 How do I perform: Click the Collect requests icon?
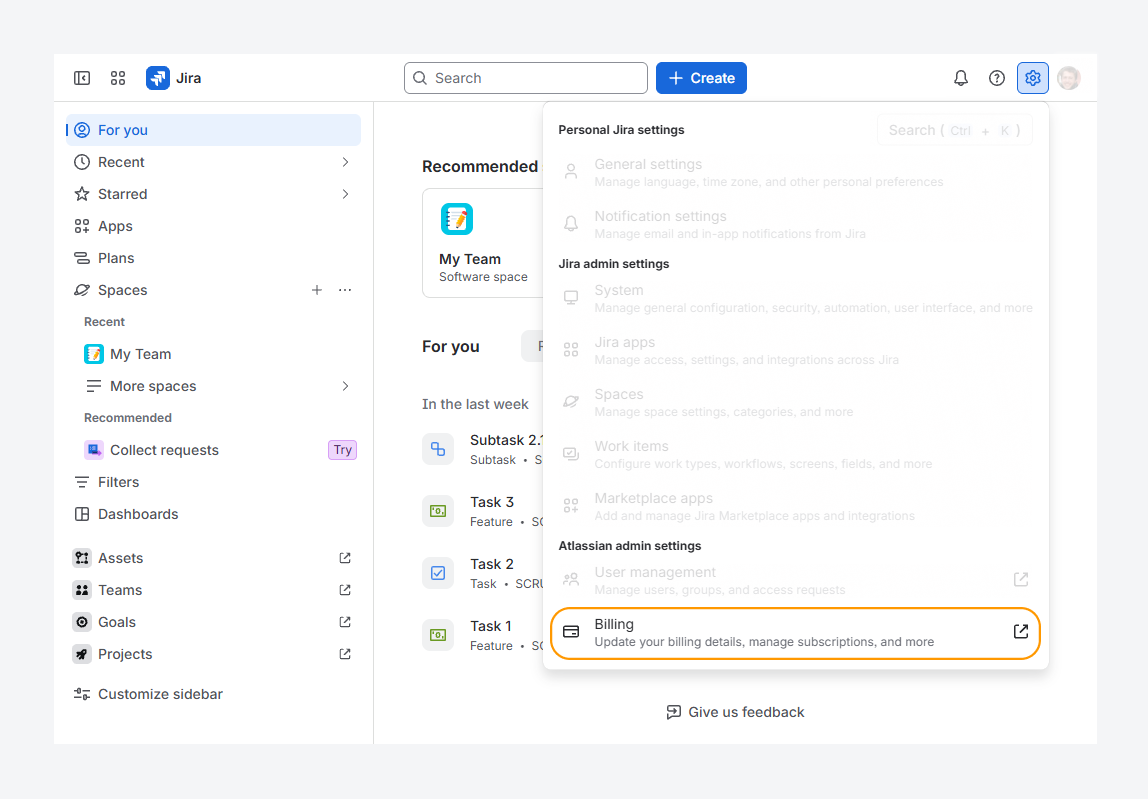94,450
